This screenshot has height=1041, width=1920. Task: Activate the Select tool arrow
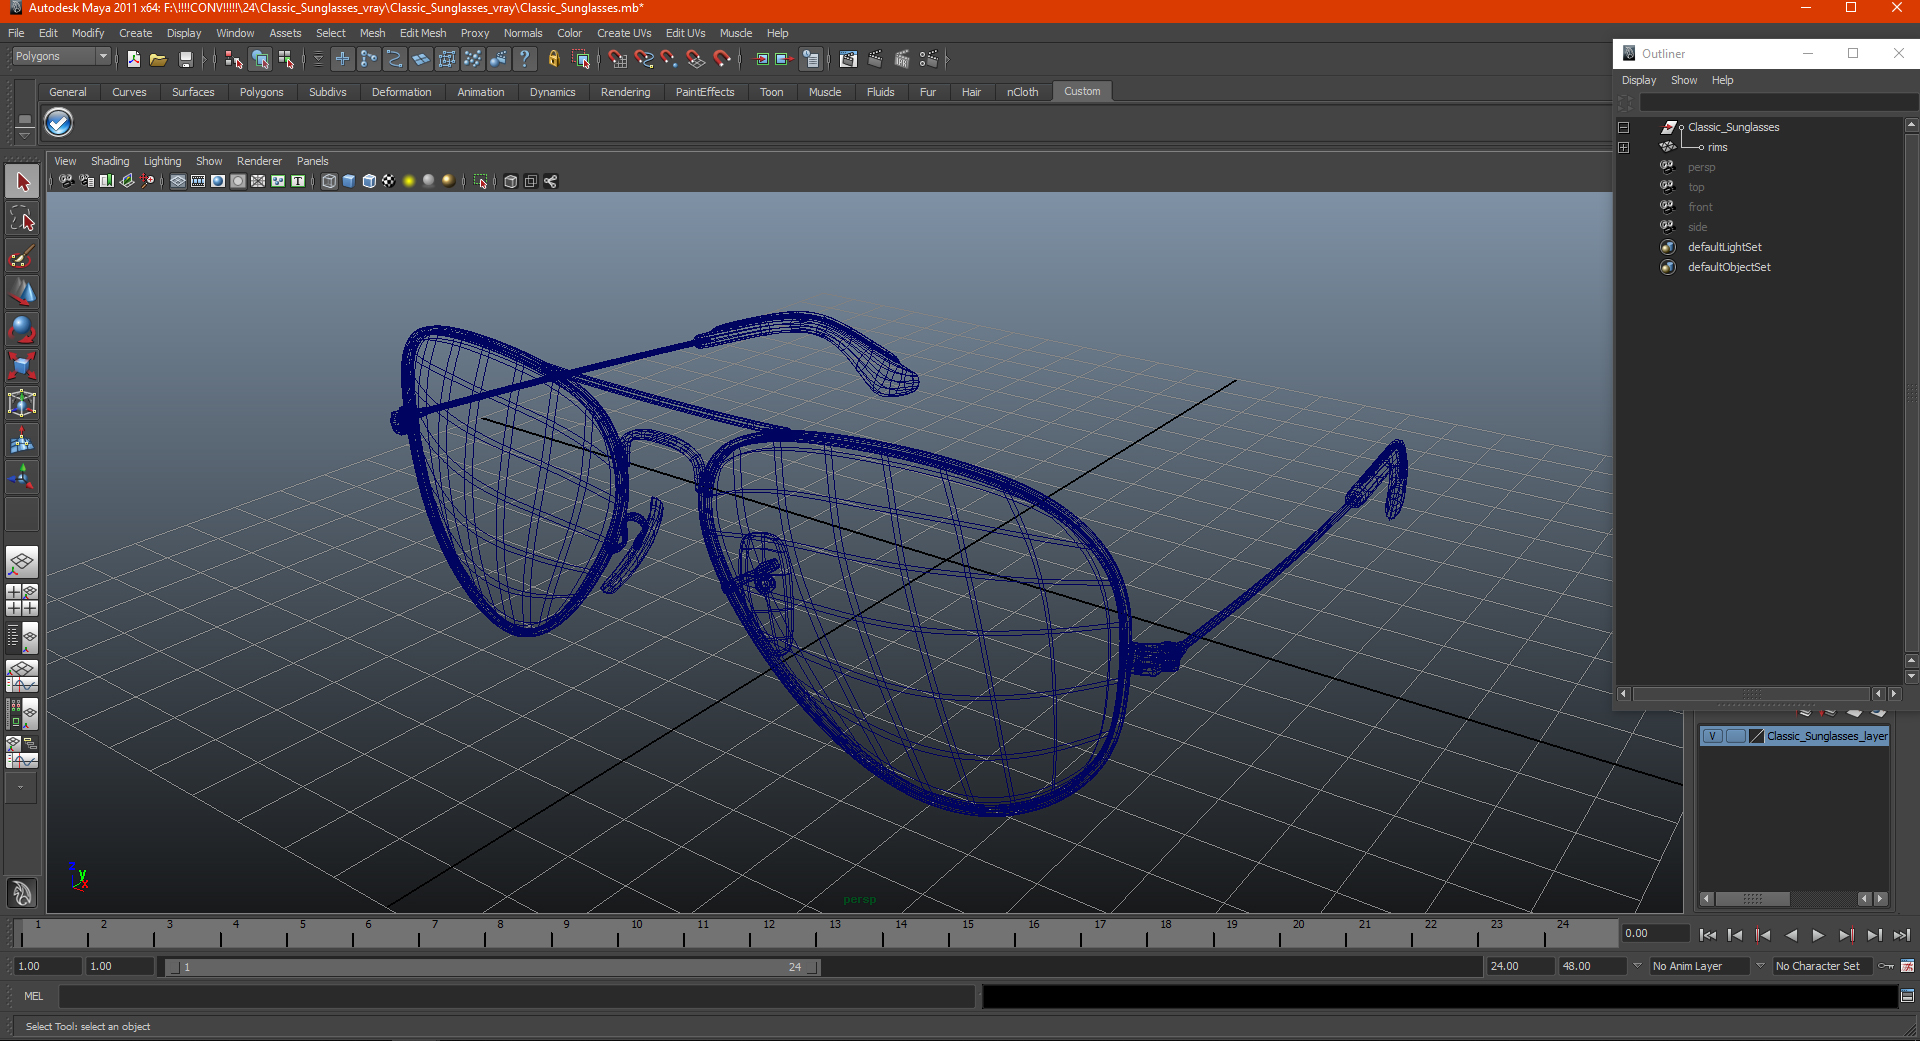coord(22,182)
